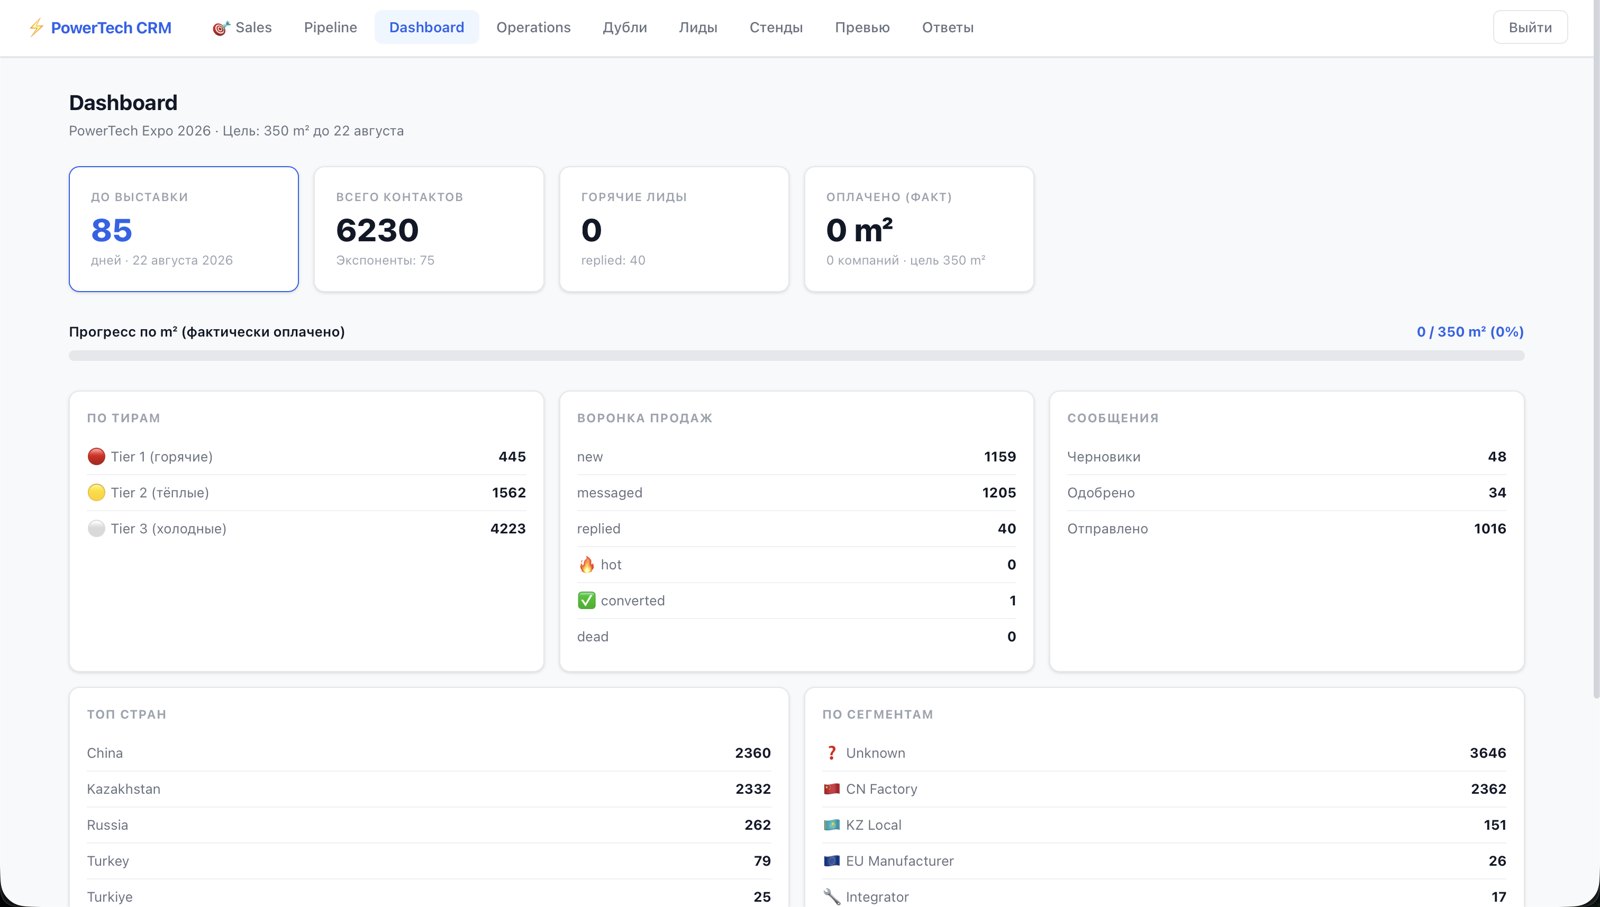The image size is (1600, 907).
Task: Switch to the Превью tab
Action: click(x=862, y=28)
